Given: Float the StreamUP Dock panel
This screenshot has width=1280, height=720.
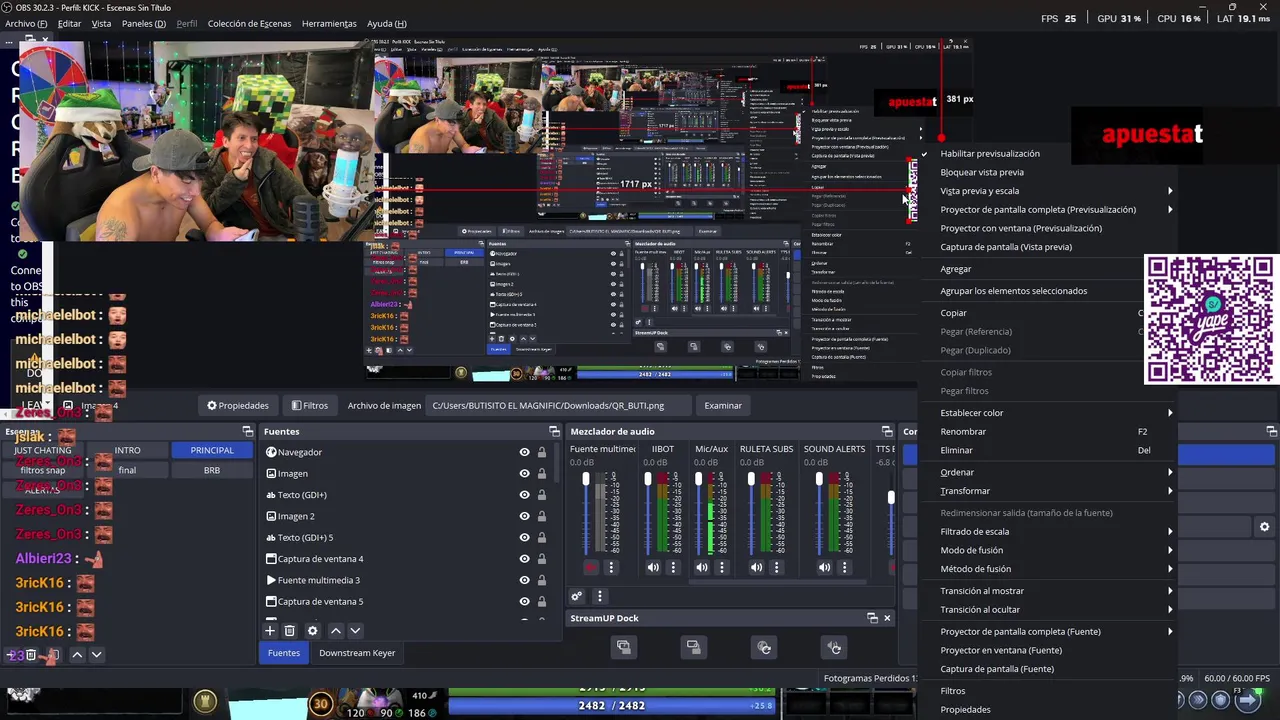Looking at the screenshot, I should coord(872,618).
